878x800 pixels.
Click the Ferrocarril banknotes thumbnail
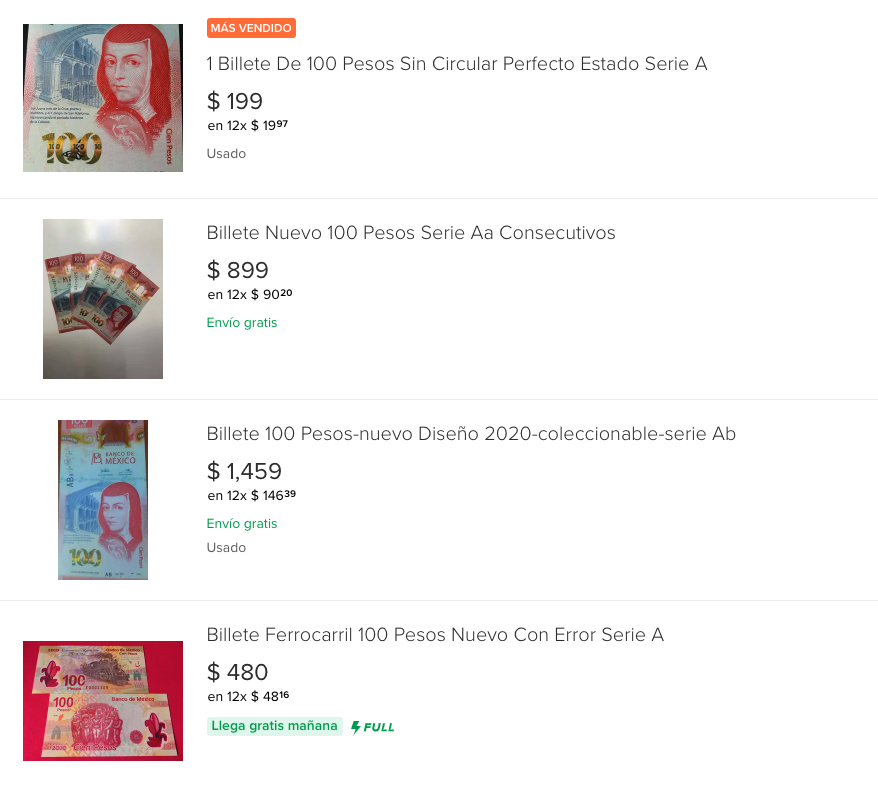pos(103,701)
